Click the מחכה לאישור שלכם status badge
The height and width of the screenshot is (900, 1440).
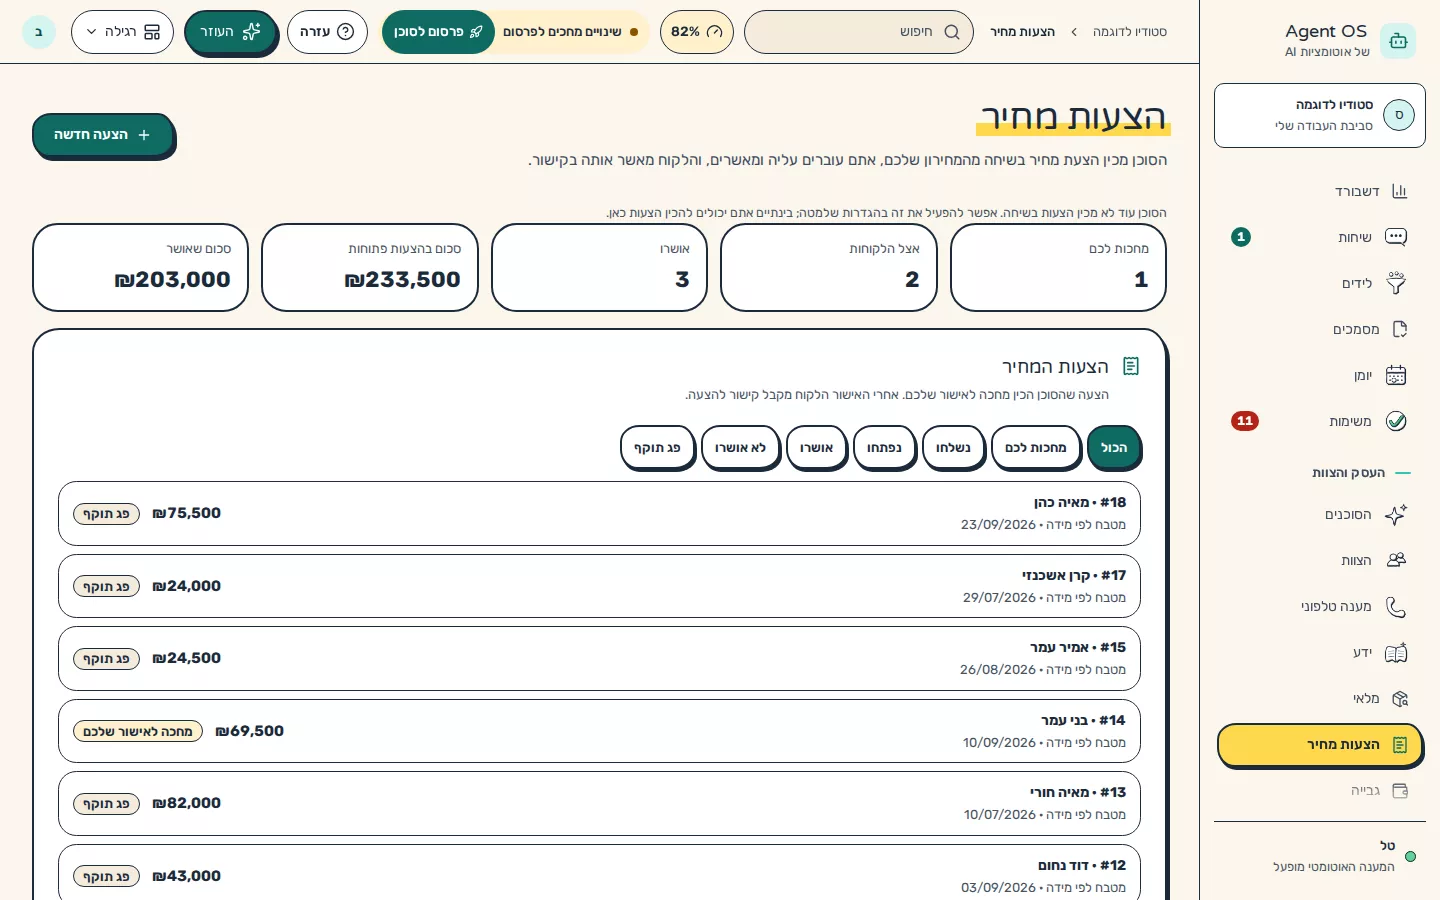click(x=138, y=731)
